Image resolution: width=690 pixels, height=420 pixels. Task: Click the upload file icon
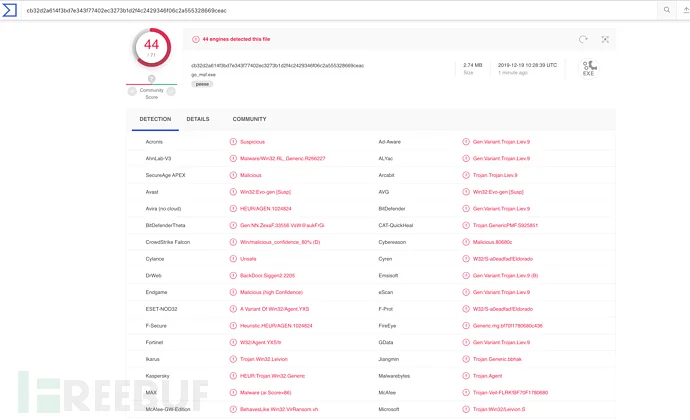coord(686,10)
